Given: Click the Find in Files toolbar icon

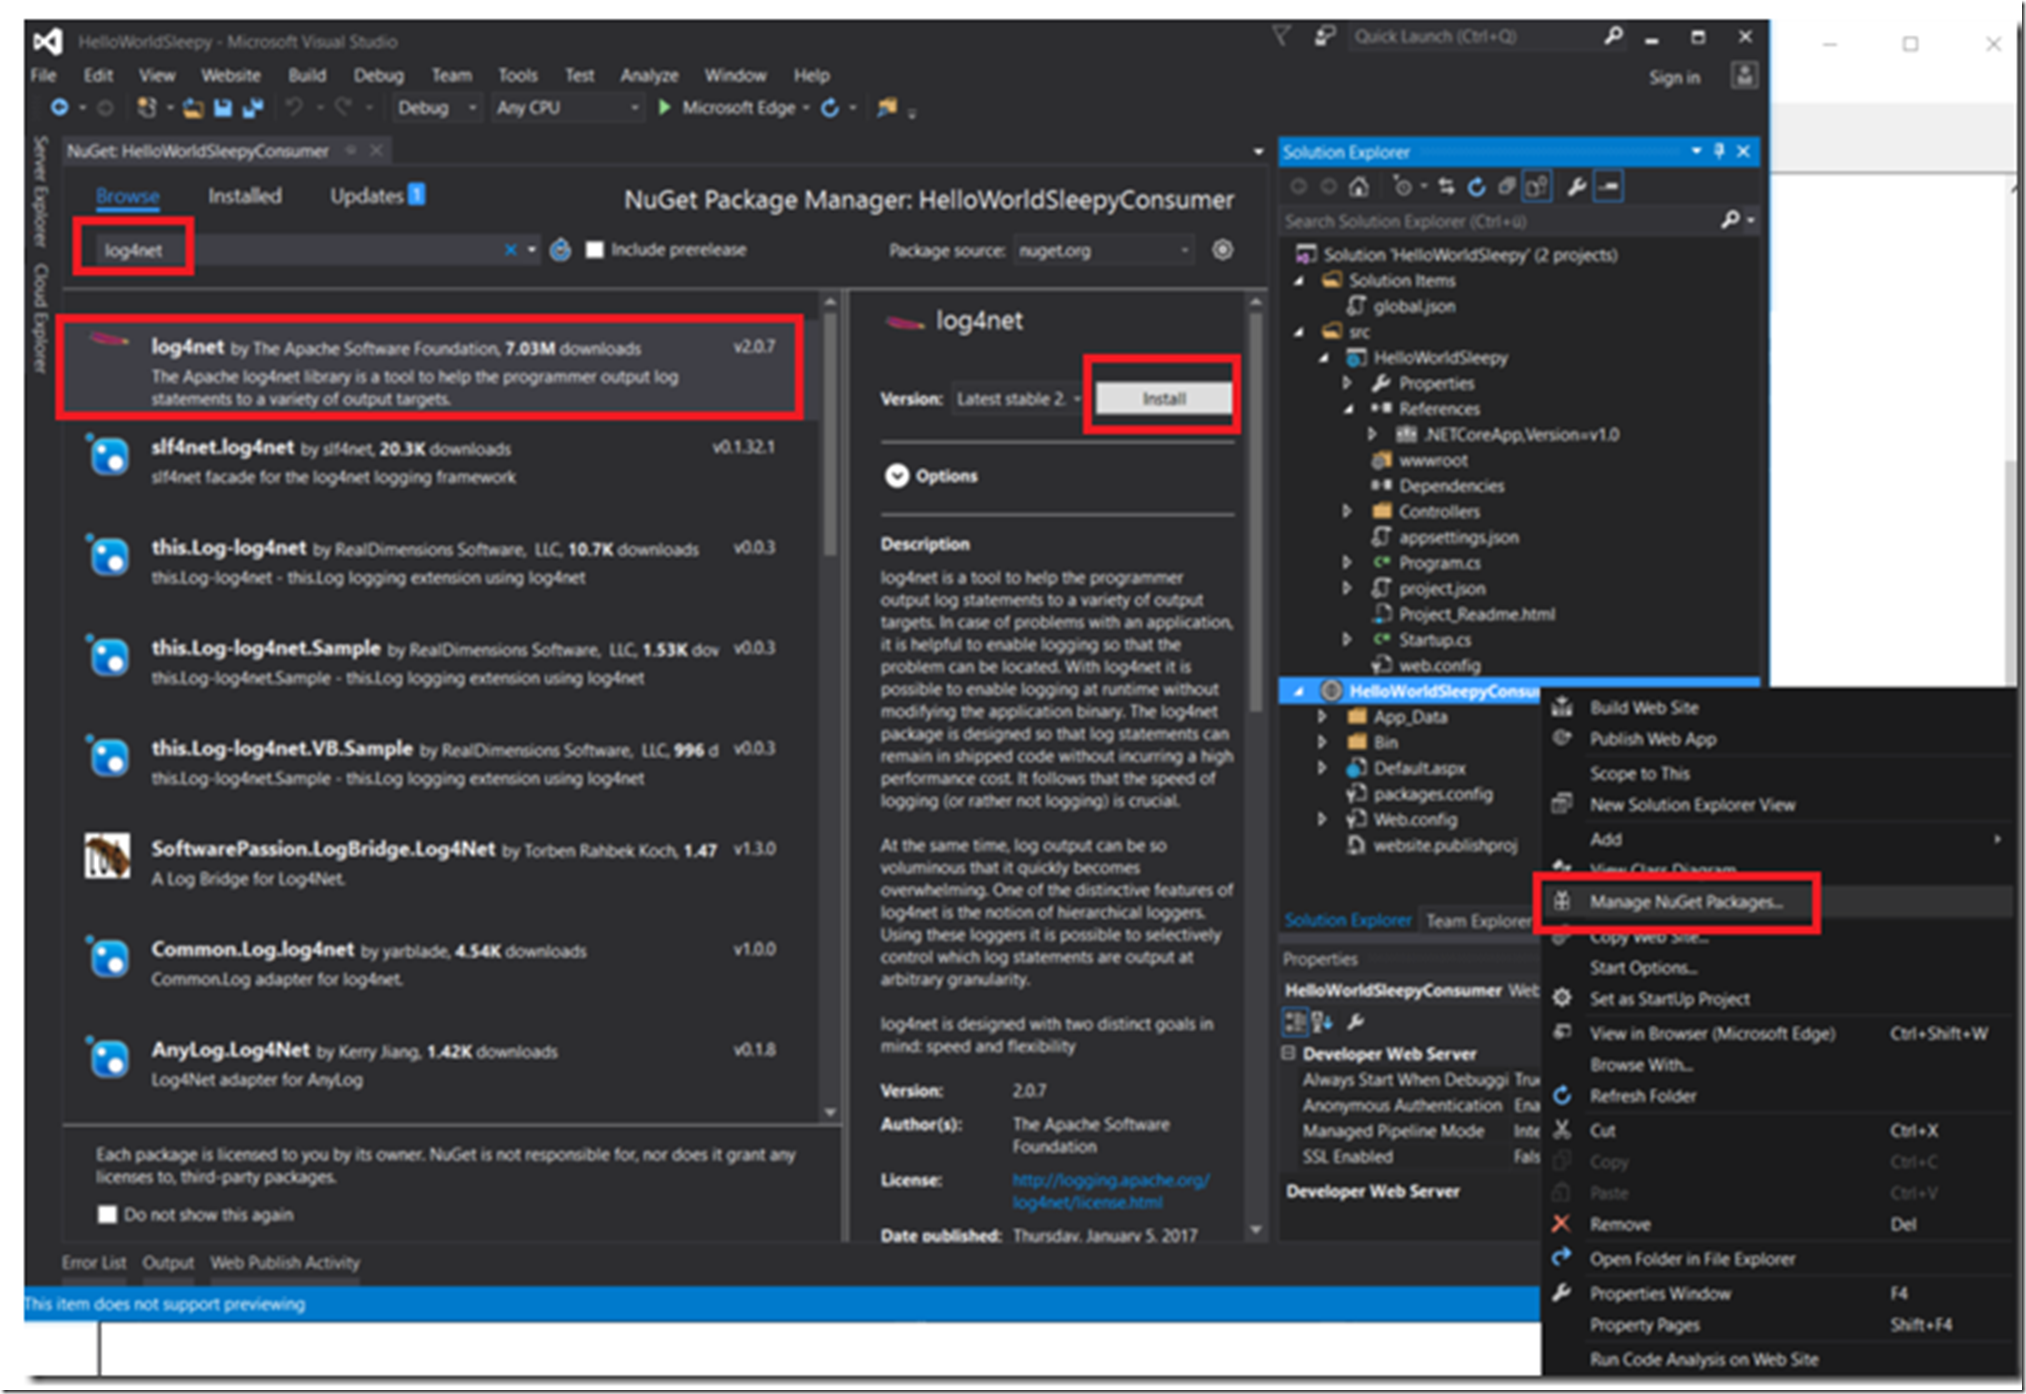Looking at the screenshot, I should click(x=886, y=107).
